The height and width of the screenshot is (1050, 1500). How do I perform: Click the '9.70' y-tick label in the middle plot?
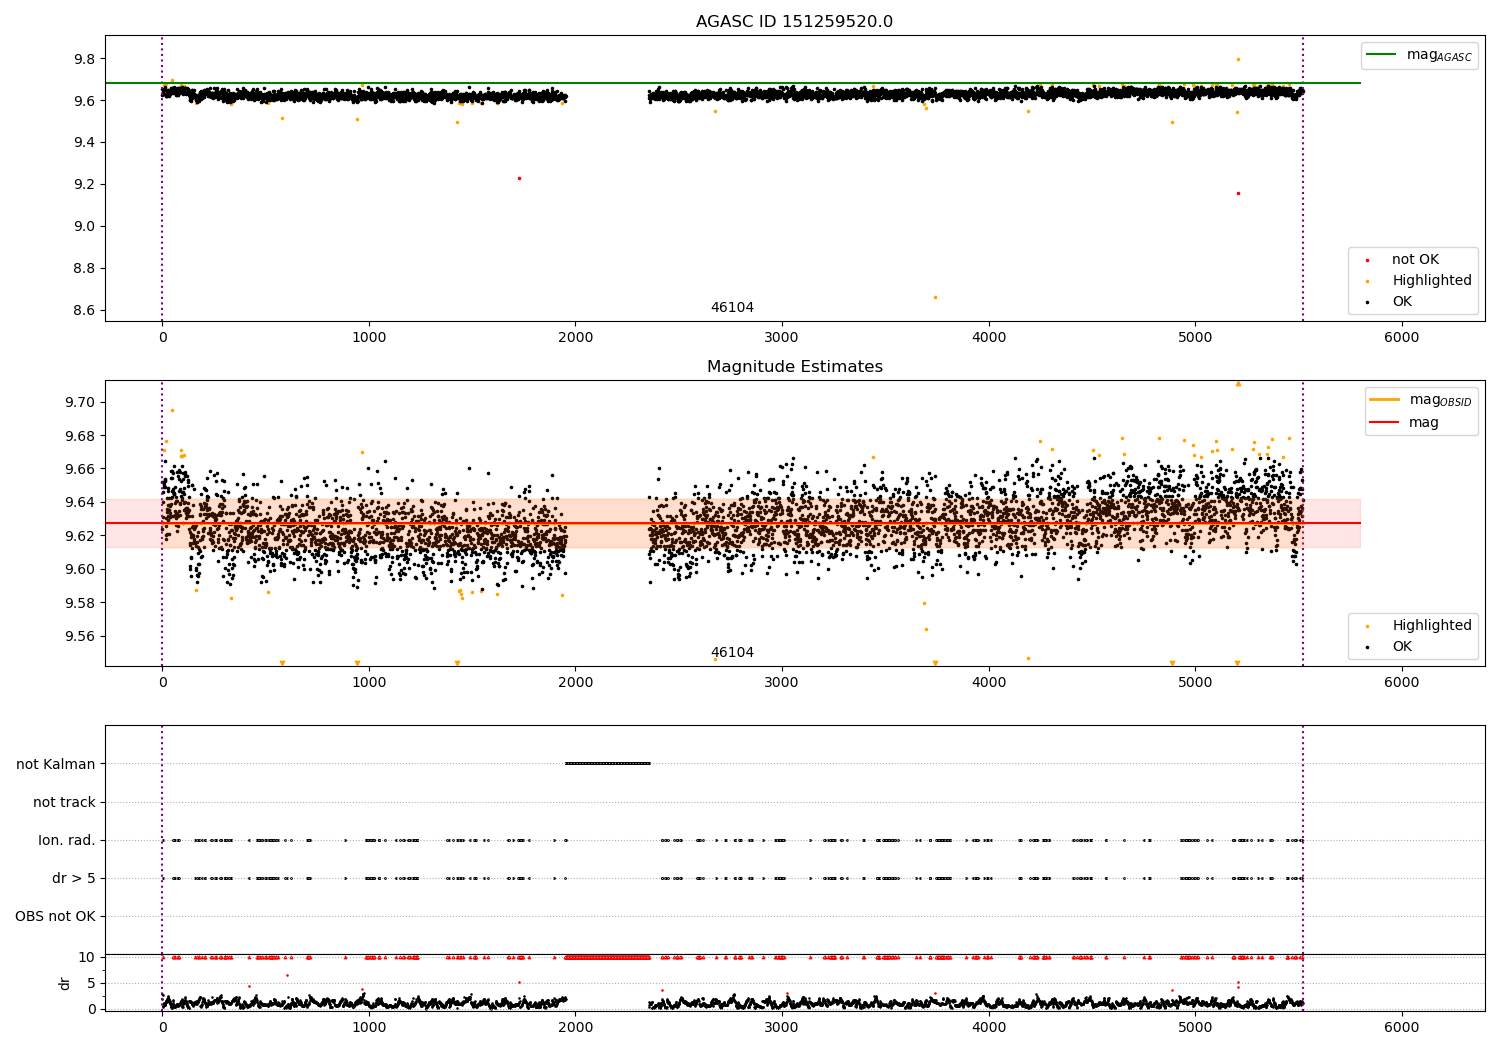(80, 403)
